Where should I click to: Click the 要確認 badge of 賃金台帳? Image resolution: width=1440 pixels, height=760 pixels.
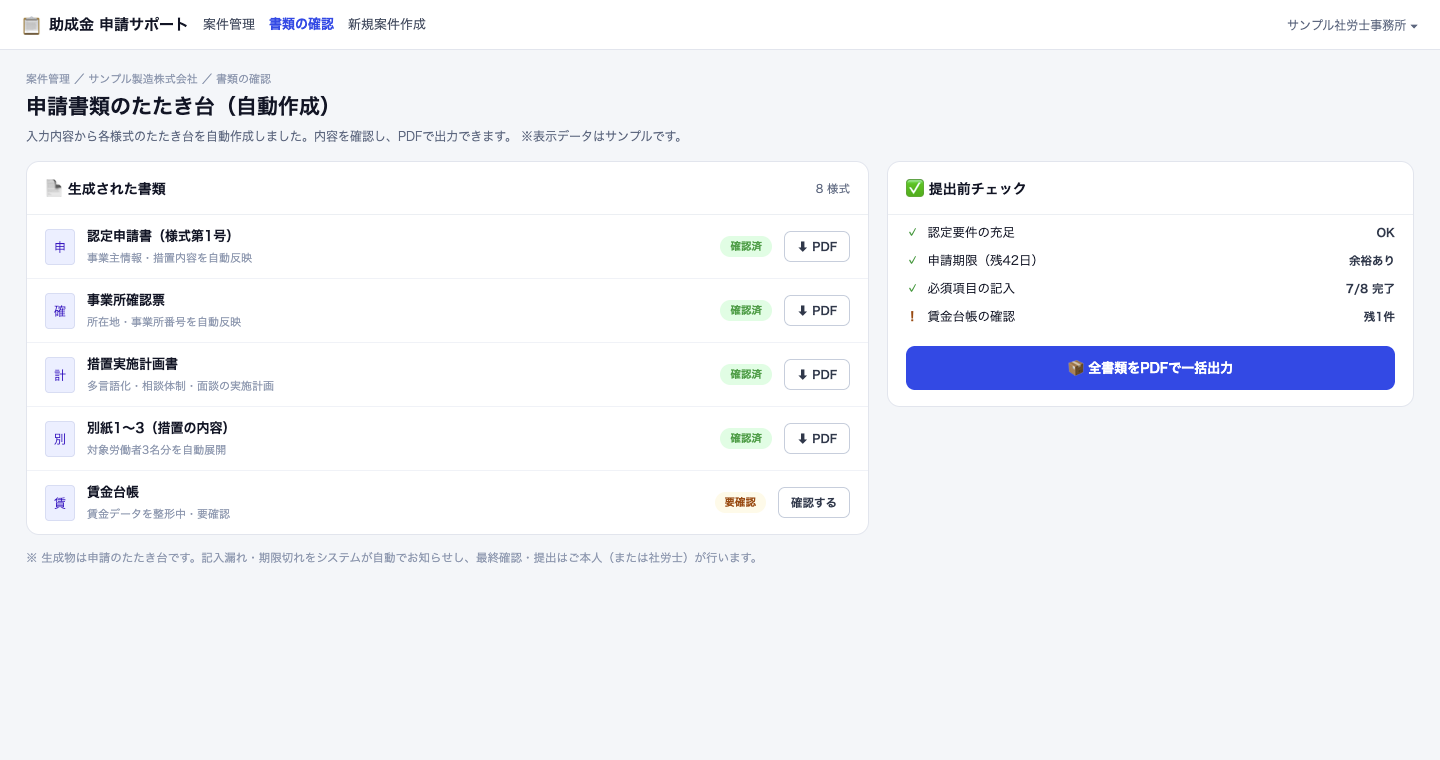pyautogui.click(x=740, y=503)
